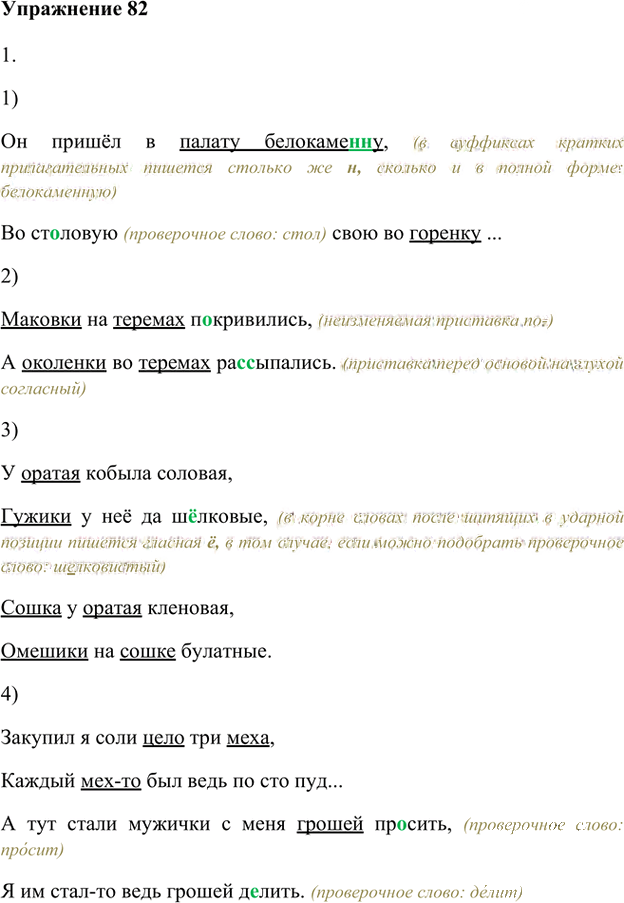Click the word 'соловая'
The height and width of the screenshot is (903, 624).
click(195, 473)
